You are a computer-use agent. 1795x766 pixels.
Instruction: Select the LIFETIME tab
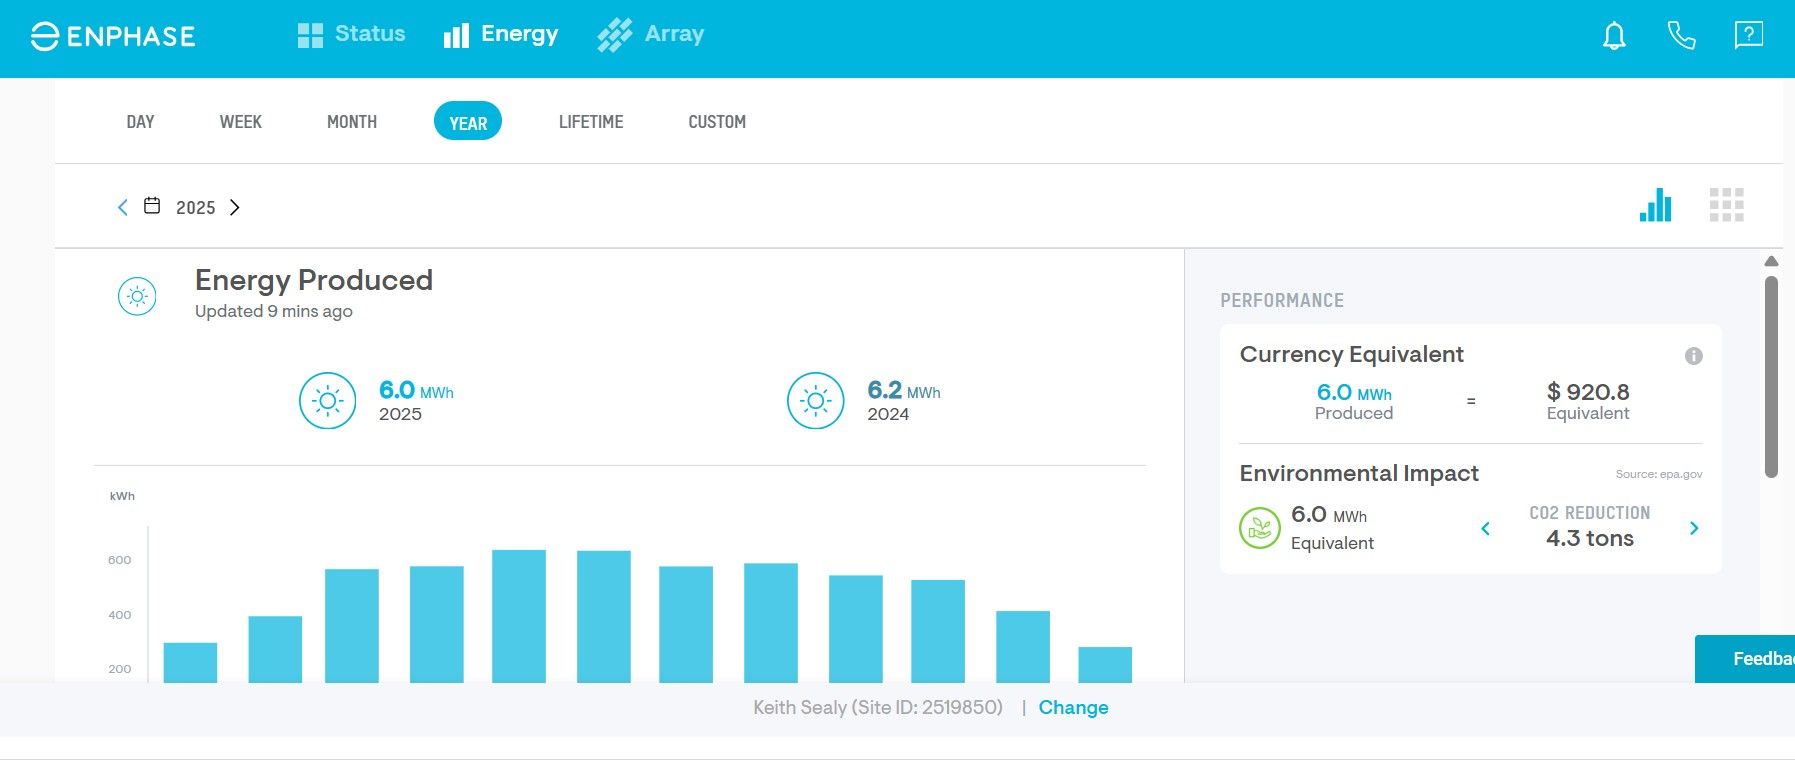coord(591,122)
